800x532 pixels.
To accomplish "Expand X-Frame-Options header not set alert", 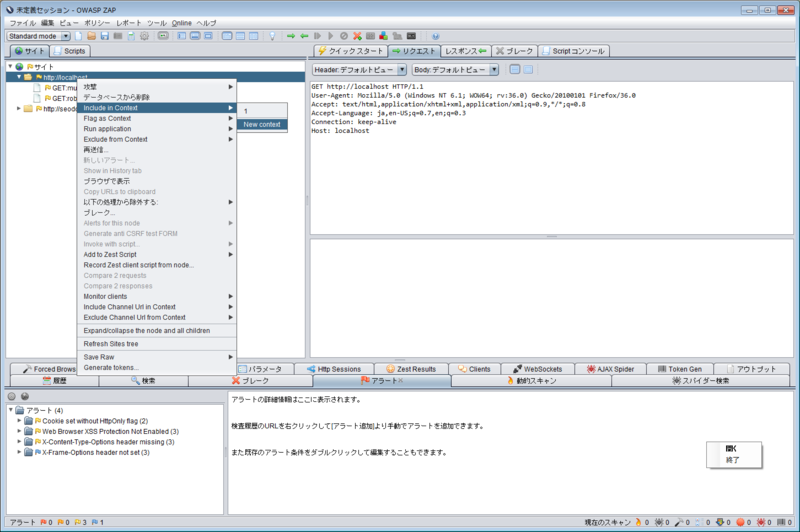I will click(19, 452).
